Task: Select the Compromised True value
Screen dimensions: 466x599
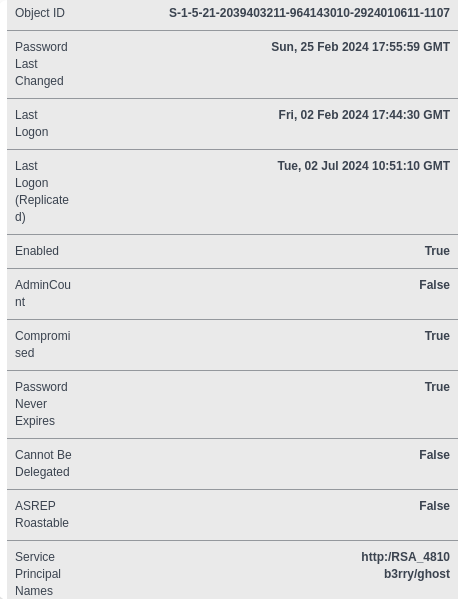Action: [x=437, y=336]
